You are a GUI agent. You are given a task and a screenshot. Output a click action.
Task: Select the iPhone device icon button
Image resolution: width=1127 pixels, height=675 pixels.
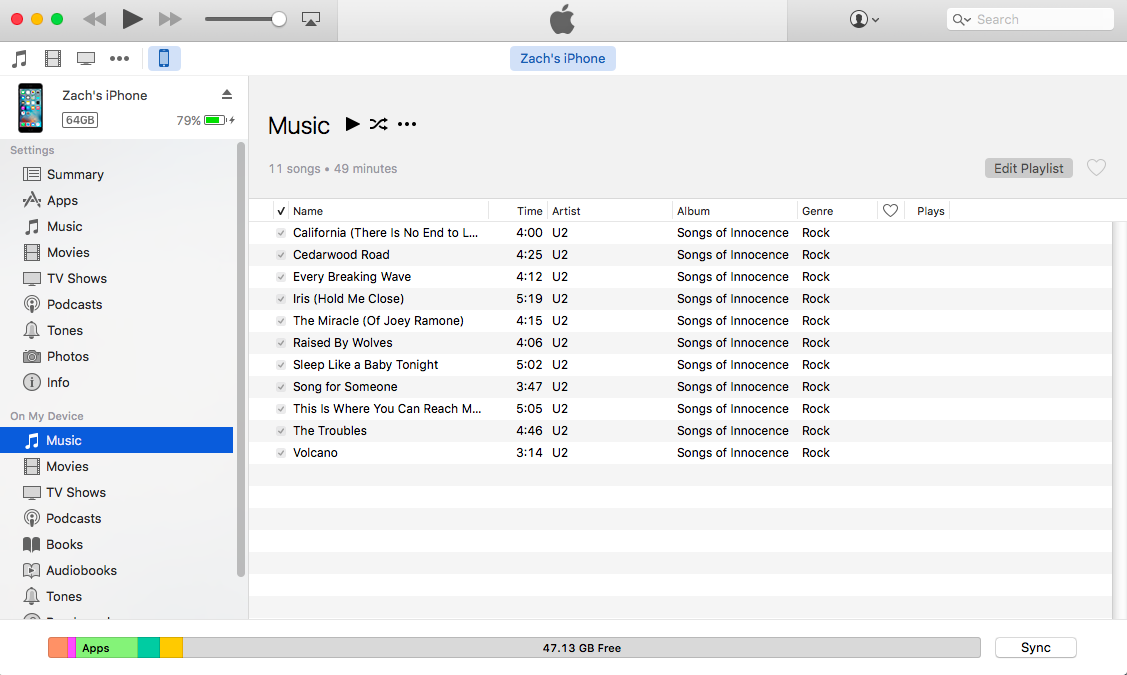(x=164, y=58)
